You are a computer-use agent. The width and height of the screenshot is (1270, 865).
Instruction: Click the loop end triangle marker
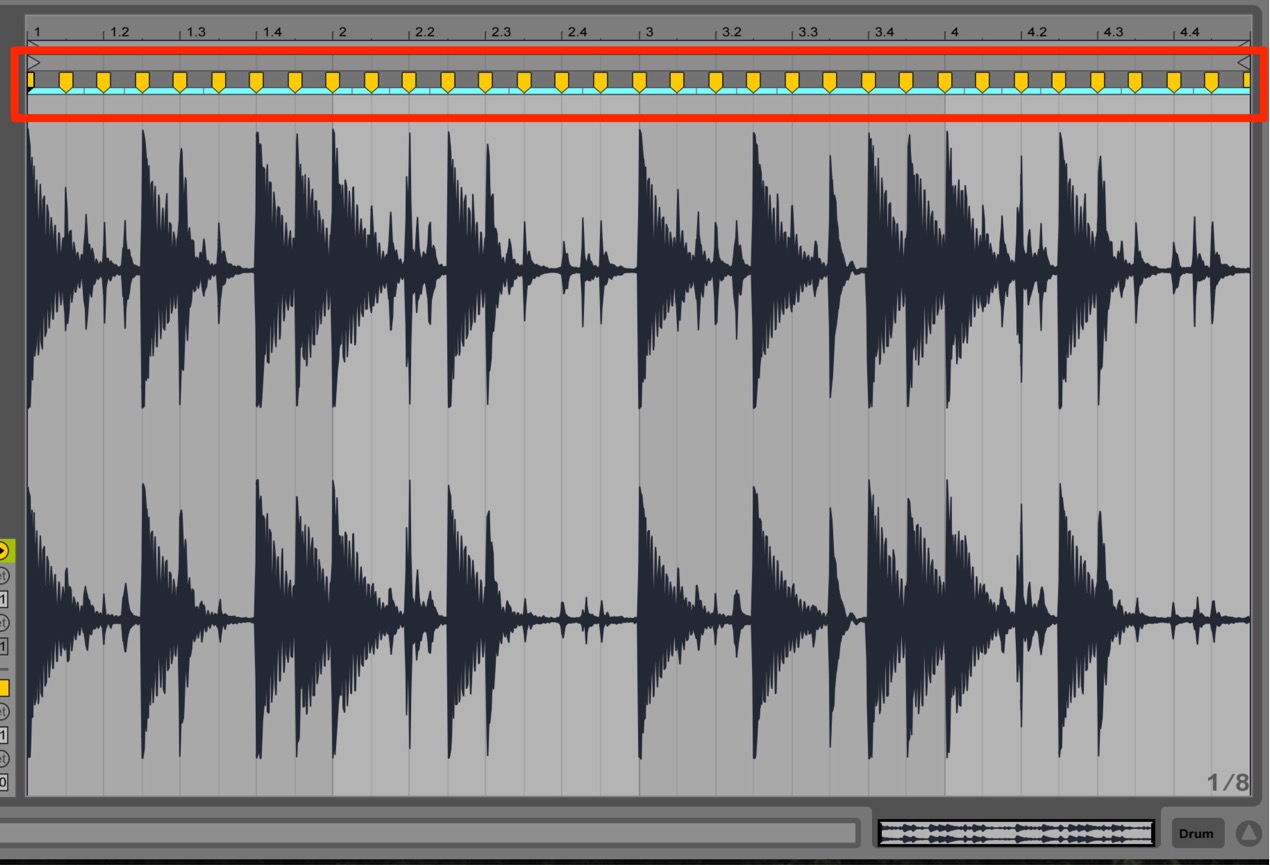(1244, 63)
